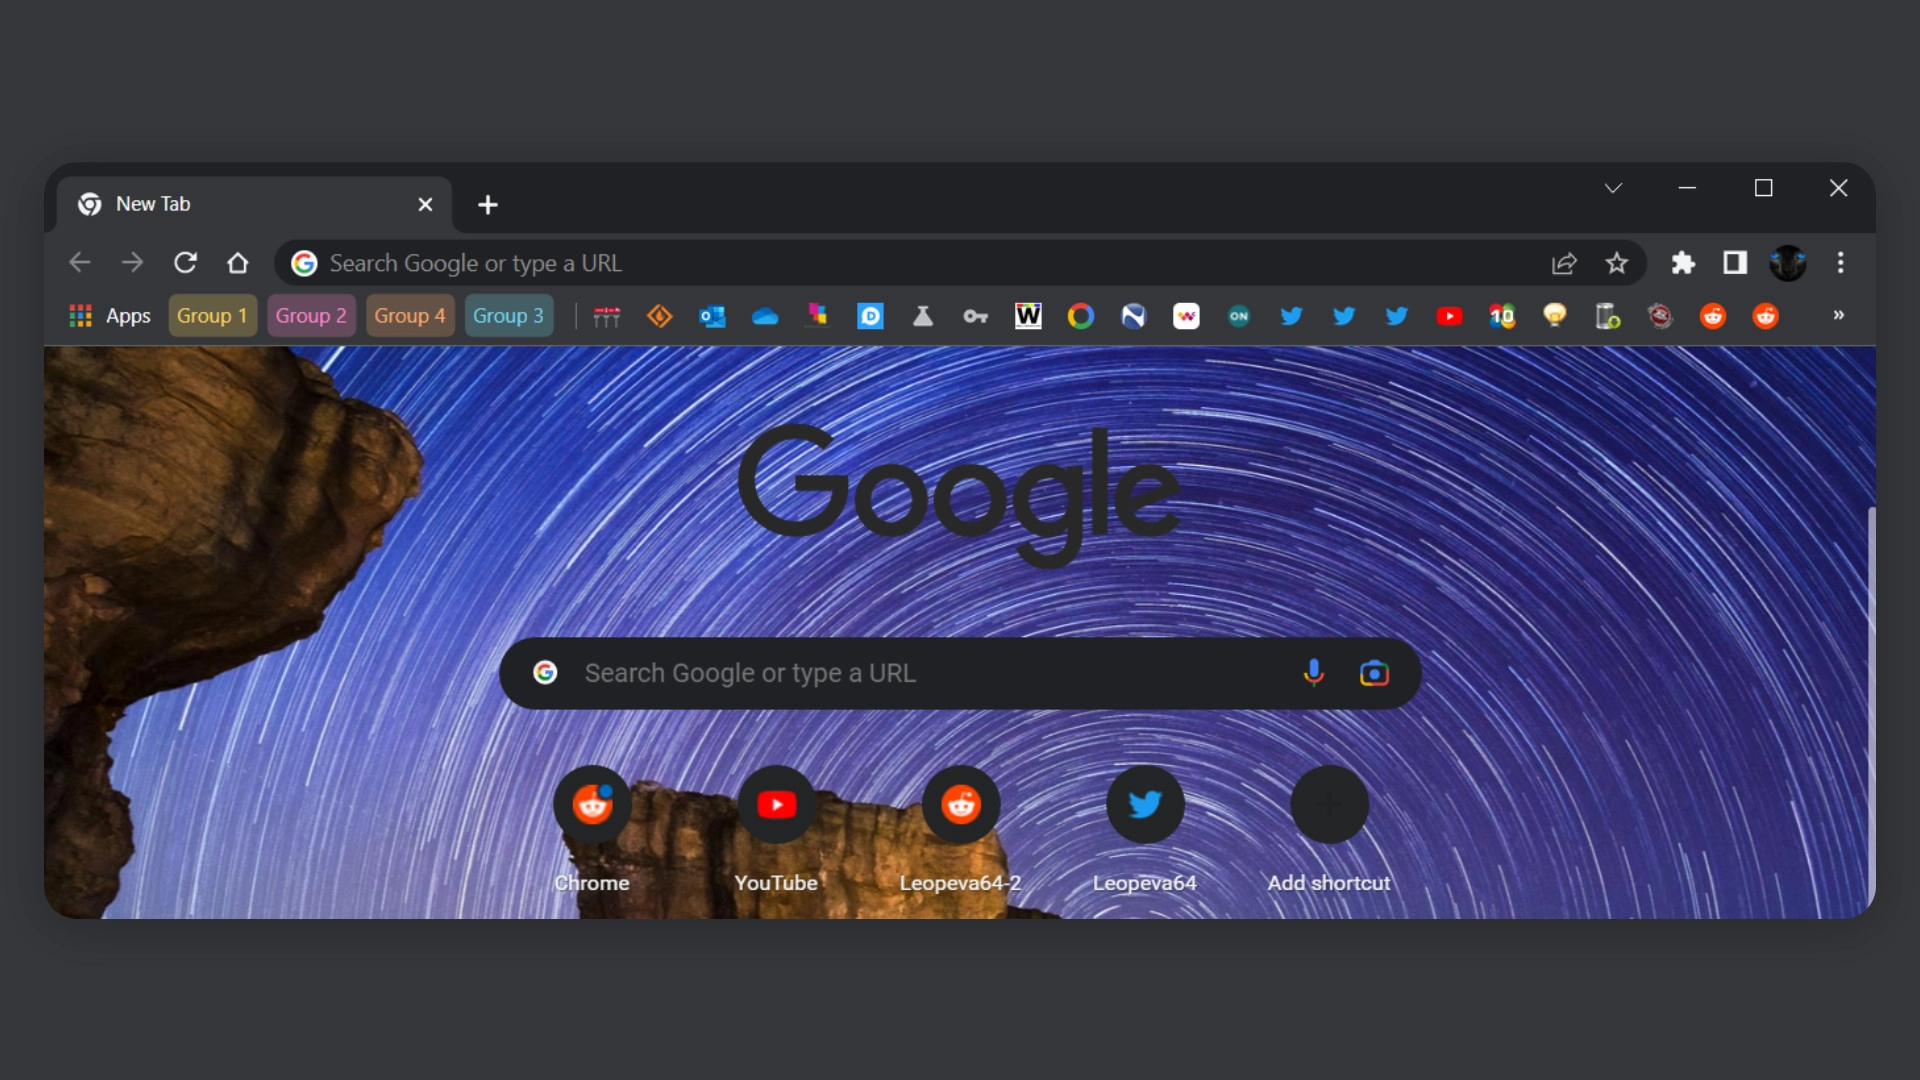
Task: Reload the current page
Action: point(185,263)
